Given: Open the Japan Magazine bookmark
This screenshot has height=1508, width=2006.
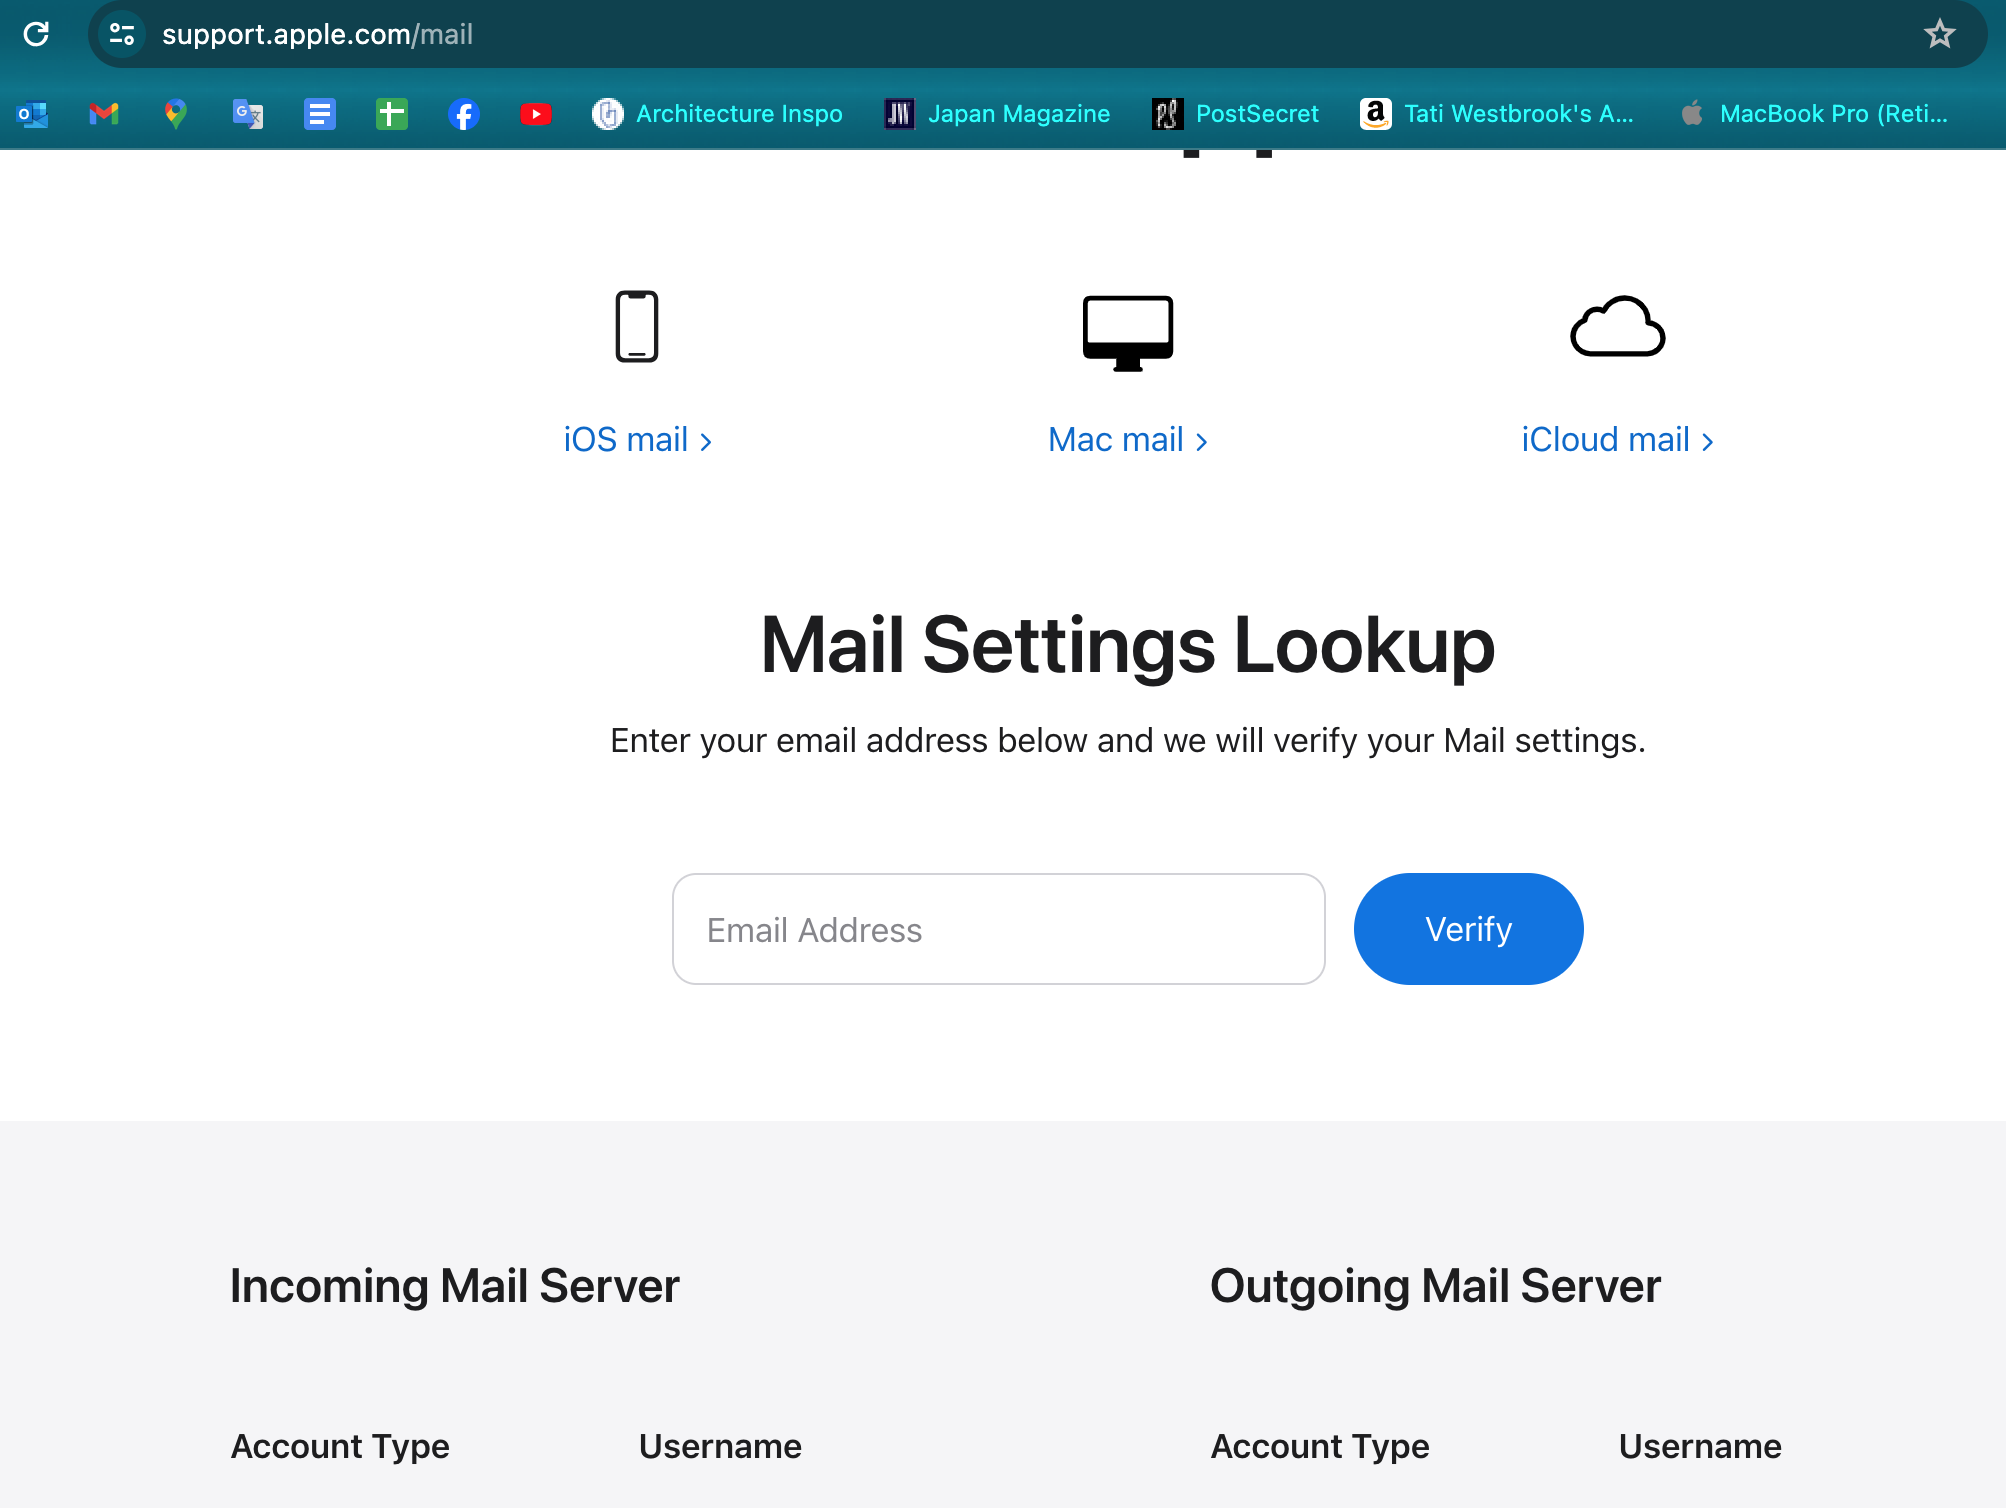Looking at the screenshot, I should 998,114.
